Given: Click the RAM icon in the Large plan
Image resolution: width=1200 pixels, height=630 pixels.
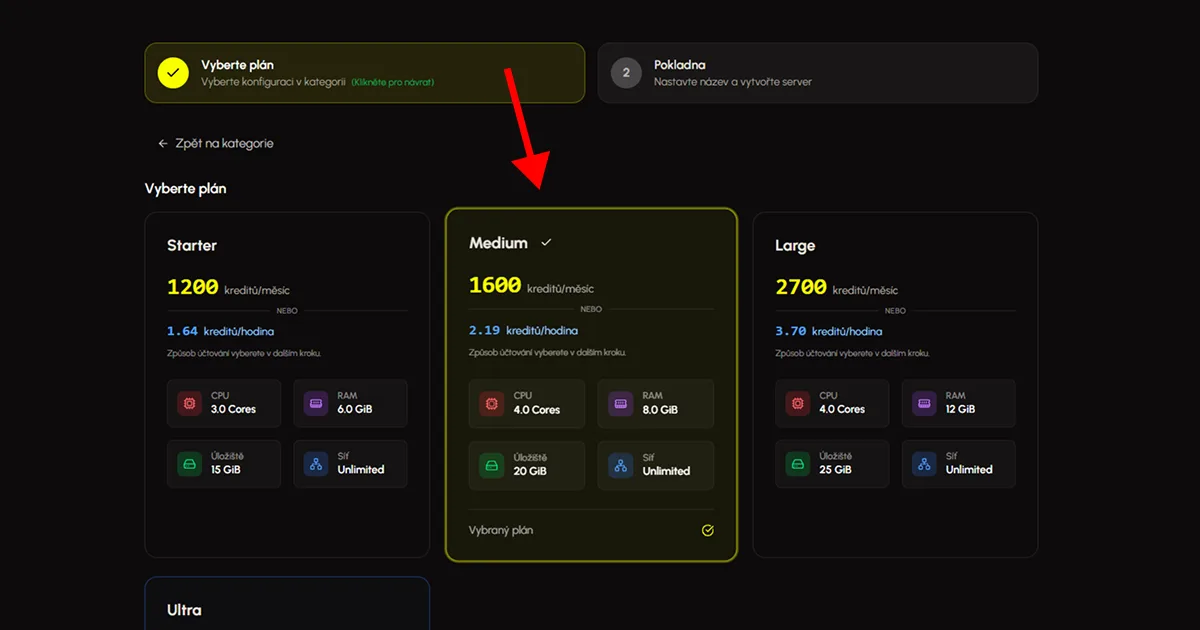Looking at the screenshot, I should coord(922,403).
